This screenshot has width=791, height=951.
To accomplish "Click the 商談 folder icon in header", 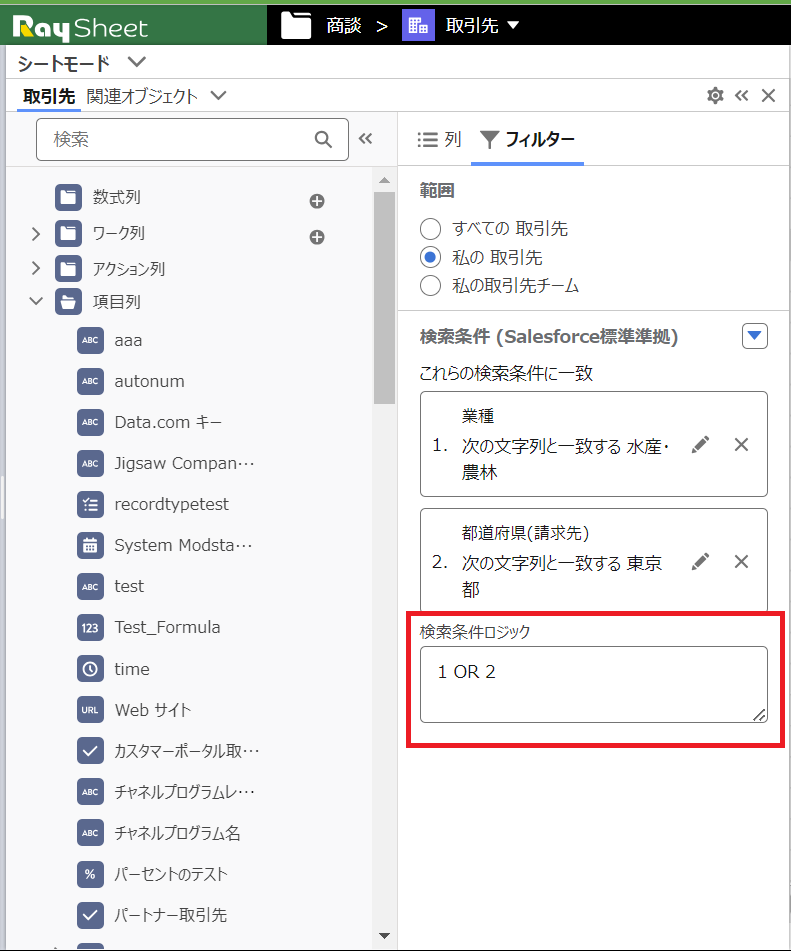I will tap(296, 25).
